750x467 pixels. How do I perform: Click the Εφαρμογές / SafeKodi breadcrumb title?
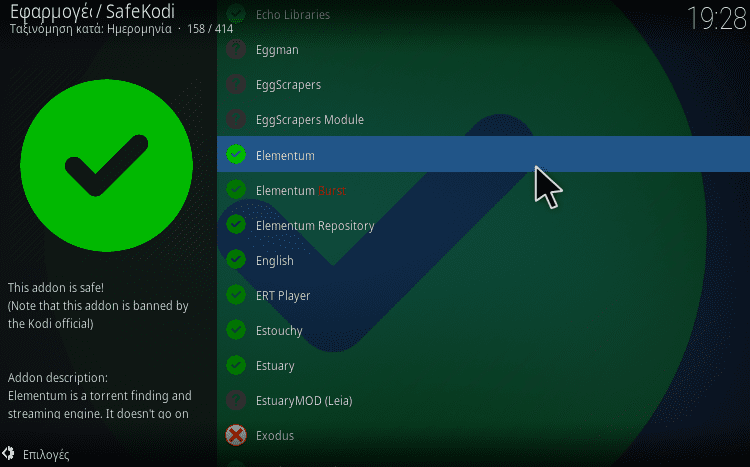[92, 11]
